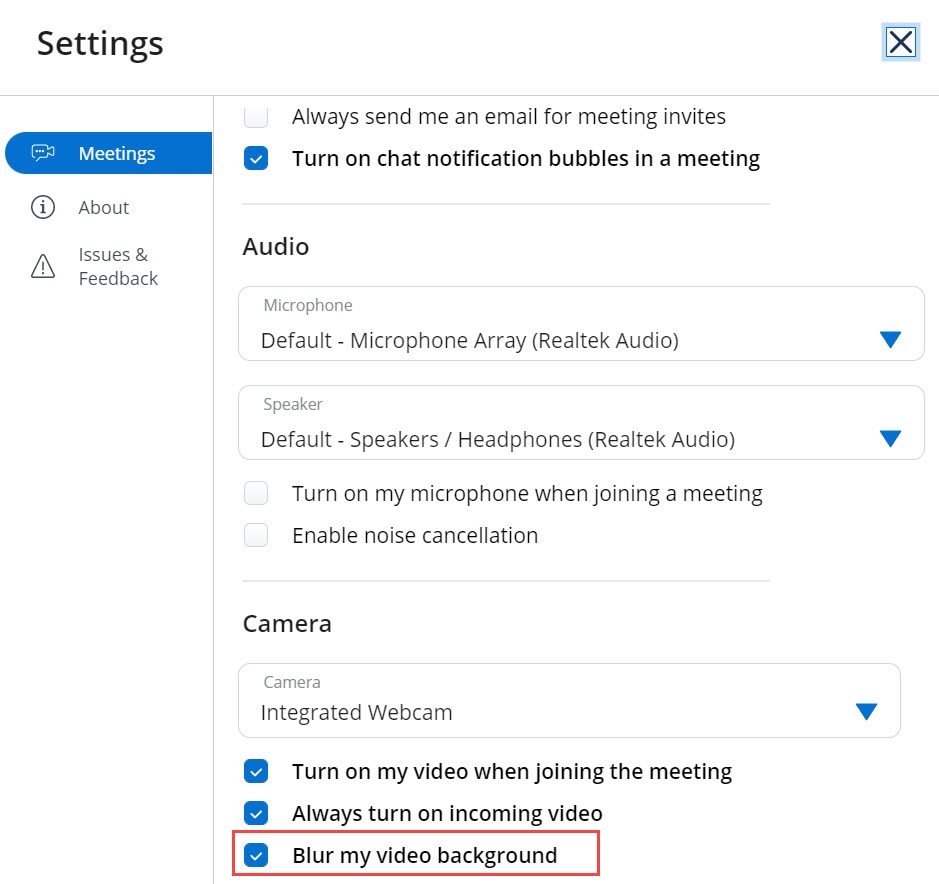The height and width of the screenshot is (884, 939).
Task: Disable chat notification bubbles in a meeting
Action: click(x=257, y=159)
